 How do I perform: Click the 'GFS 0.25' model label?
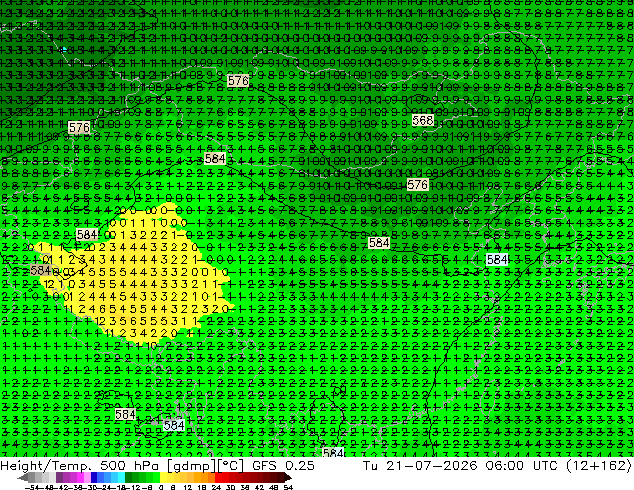point(283,466)
